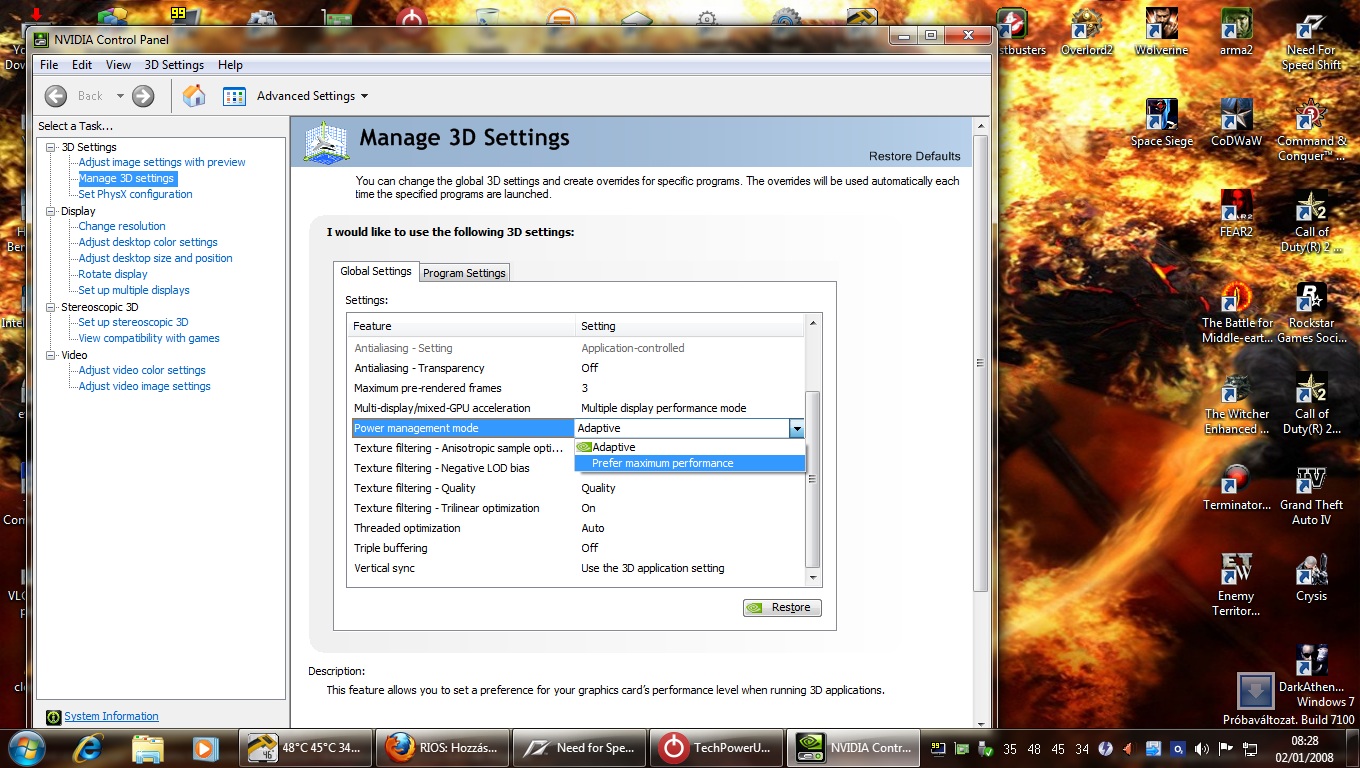Screen dimensions: 1360x768
Task: Open the Power management mode dropdown arrow
Action: coord(796,428)
